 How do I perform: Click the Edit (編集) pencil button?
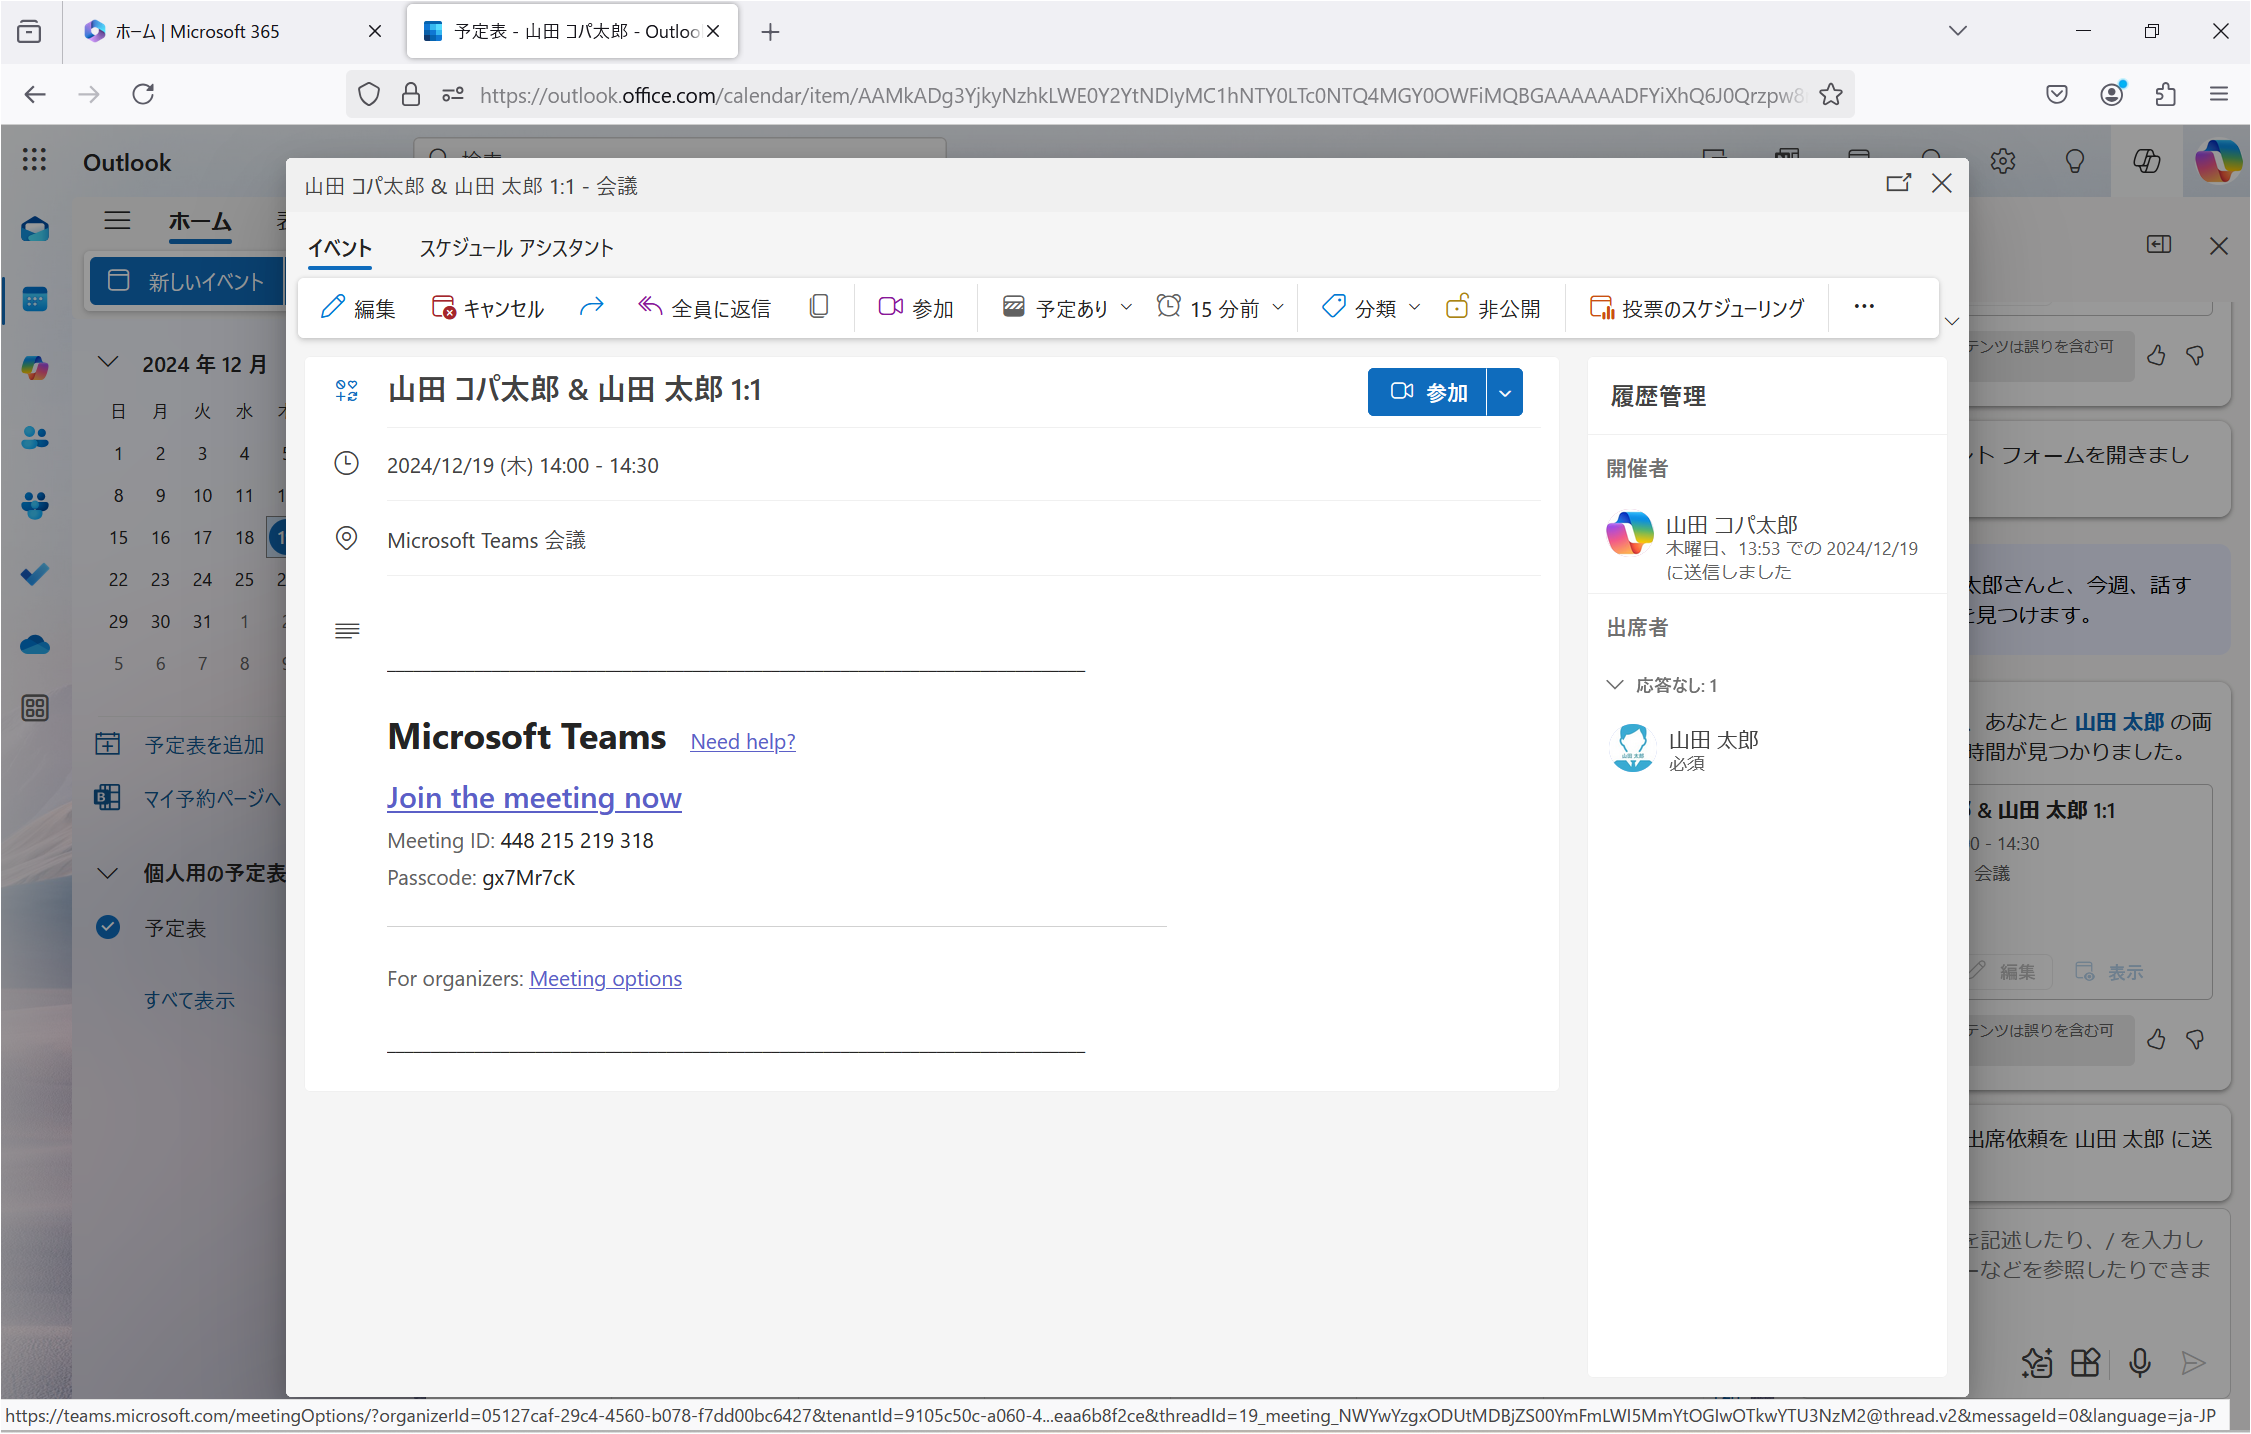point(358,308)
